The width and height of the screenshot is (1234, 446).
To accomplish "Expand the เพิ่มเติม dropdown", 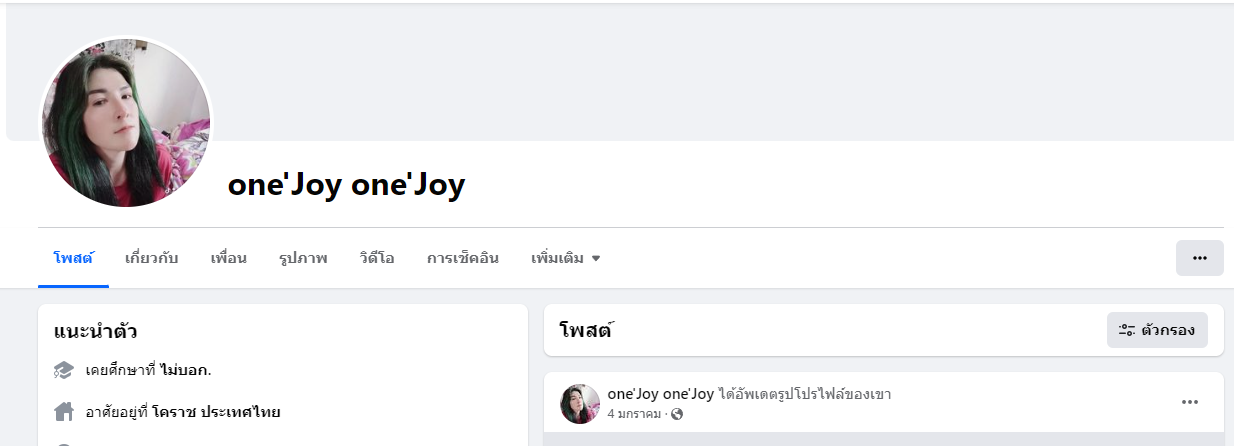I will tap(565, 258).
